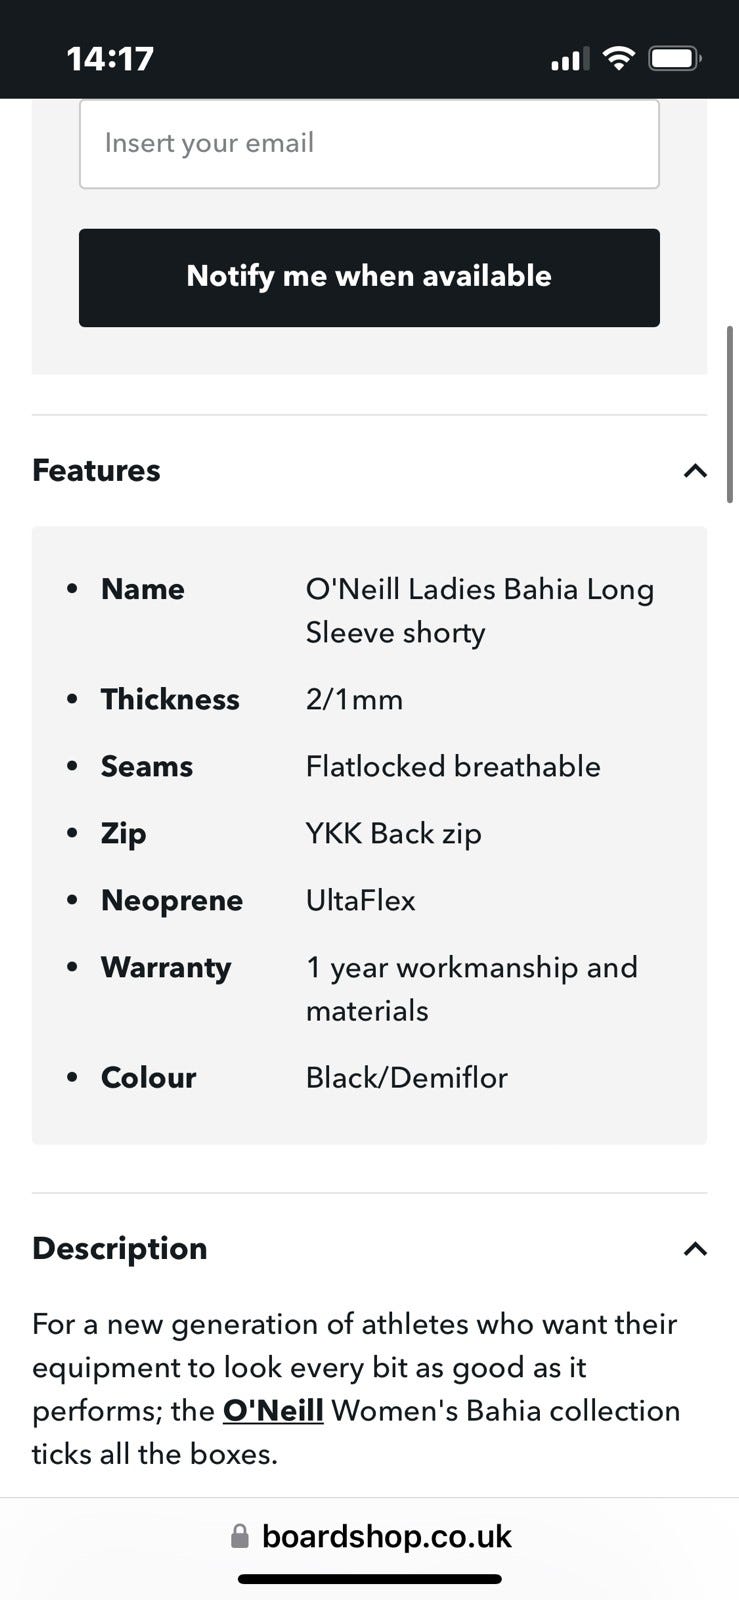Open the O'Neill brand link
The width and height of the screenshot is (739, 1600).
click(x=273, y=1410)
